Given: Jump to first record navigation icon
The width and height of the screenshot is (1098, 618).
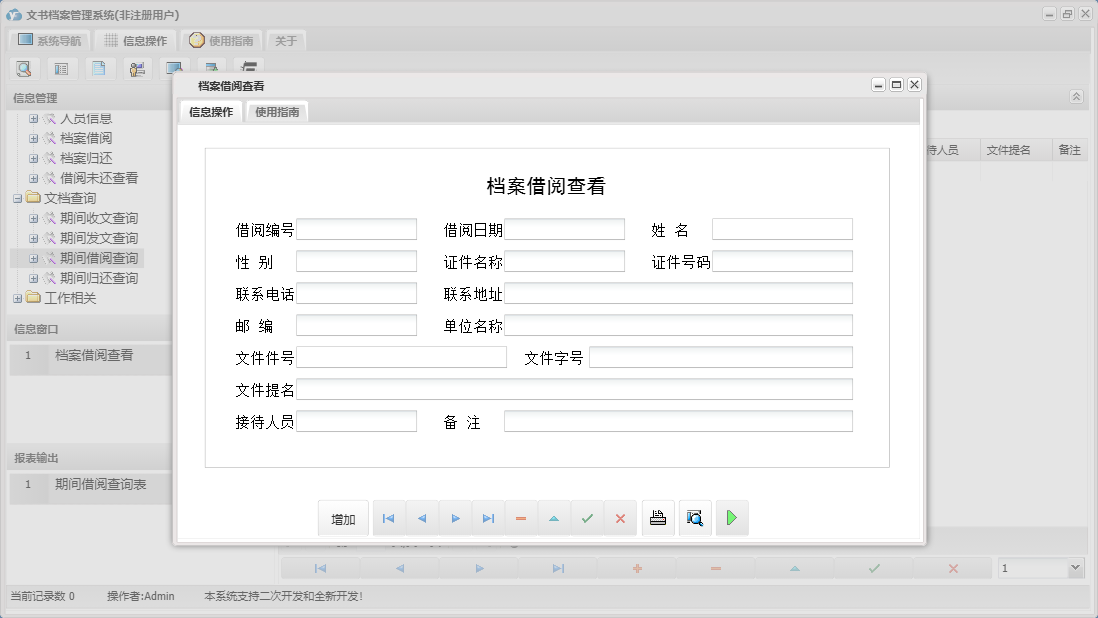Looking at the screenshot, I should point(388,517).
